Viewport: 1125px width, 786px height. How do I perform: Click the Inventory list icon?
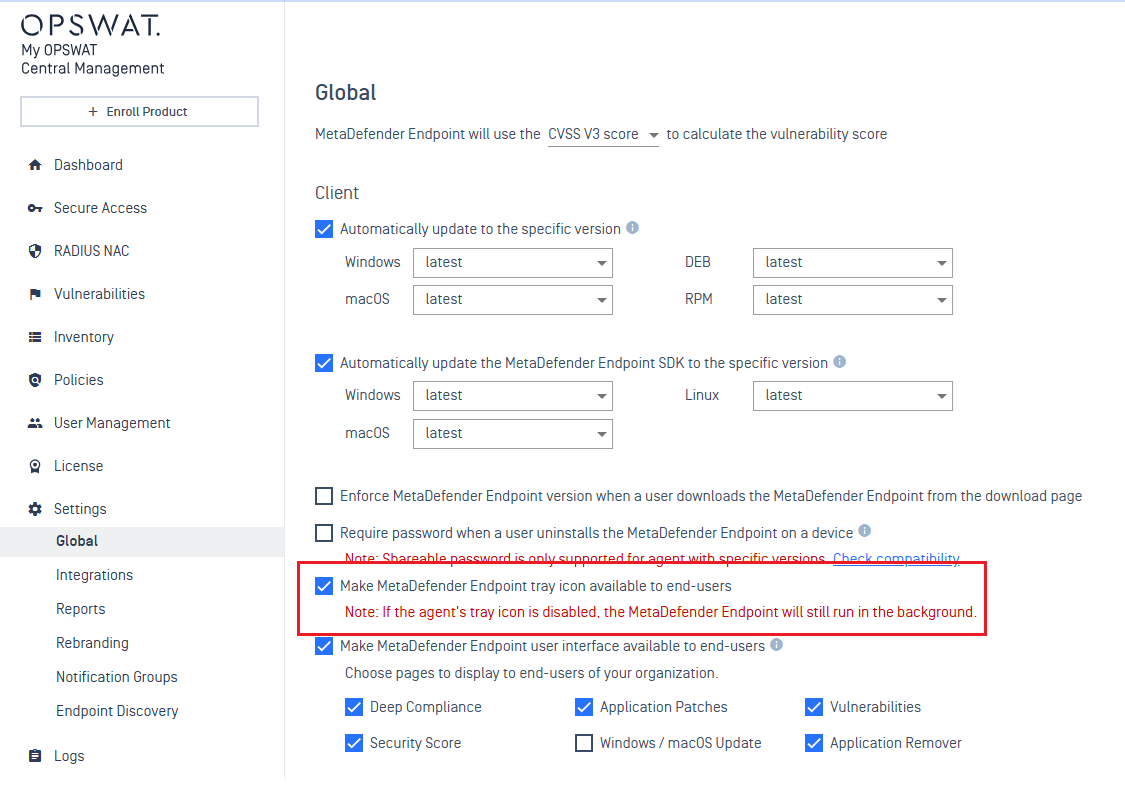coord(34,337)
